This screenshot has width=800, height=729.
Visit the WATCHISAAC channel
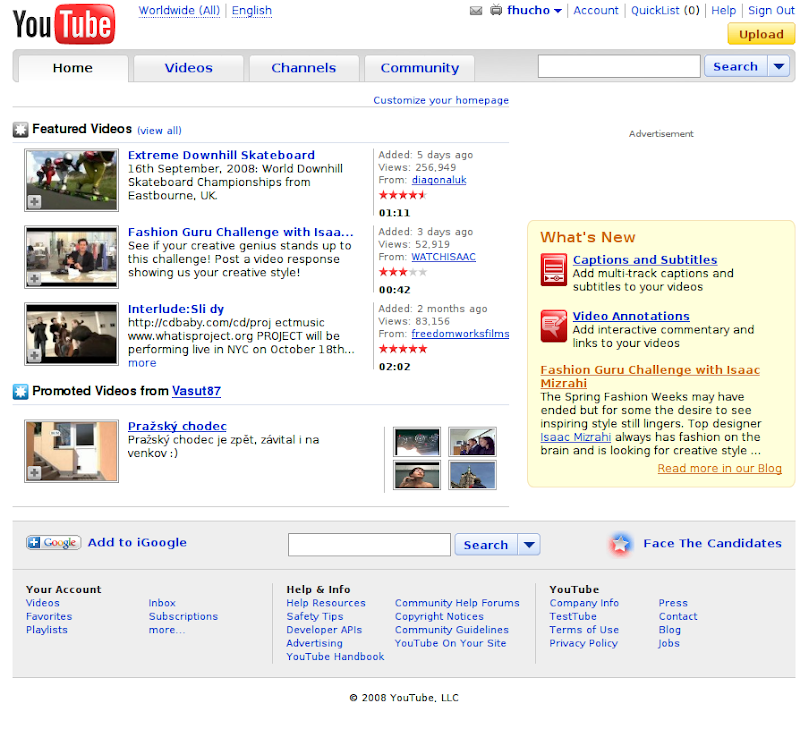(x=443, y=257)
